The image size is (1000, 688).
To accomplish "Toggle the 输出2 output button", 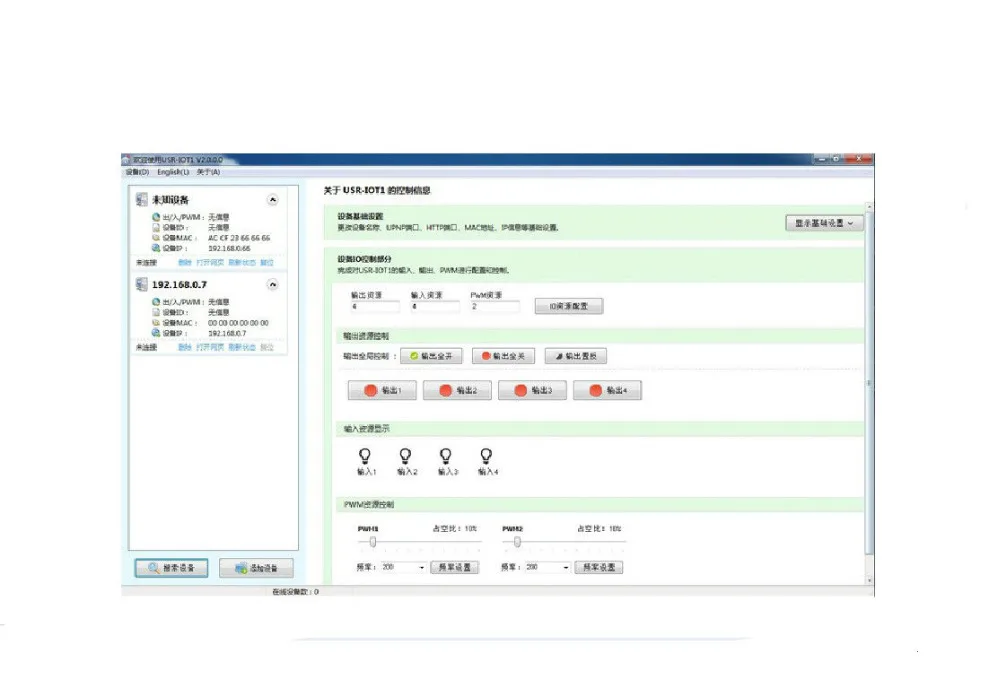I will coord(457,390).
